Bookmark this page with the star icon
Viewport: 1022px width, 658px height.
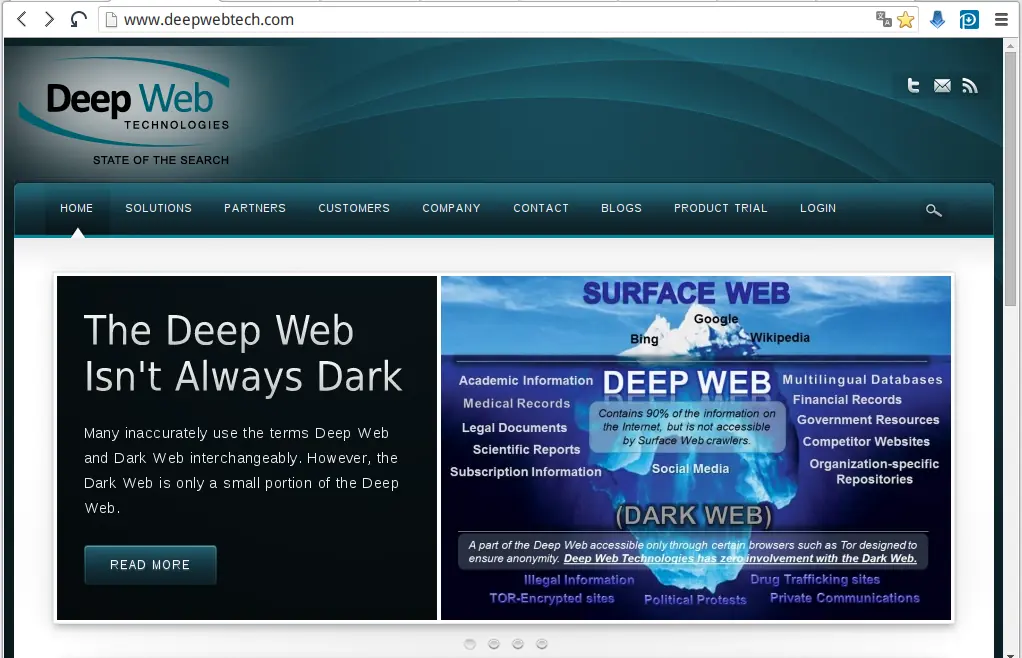(x=905, y=20)
